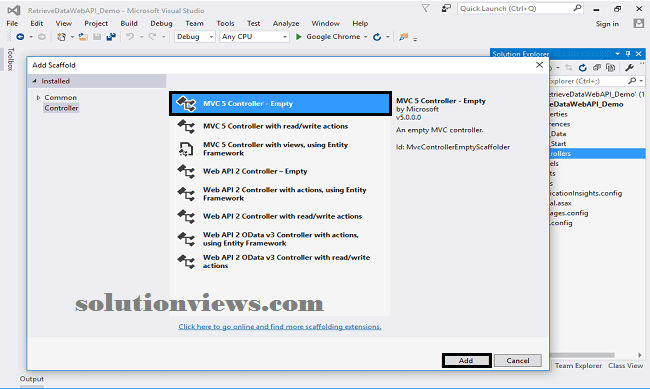Click the toolbar icon right of refresh dropdown
The width and height of the screenshot is (650, 389).
coord(403,37)
